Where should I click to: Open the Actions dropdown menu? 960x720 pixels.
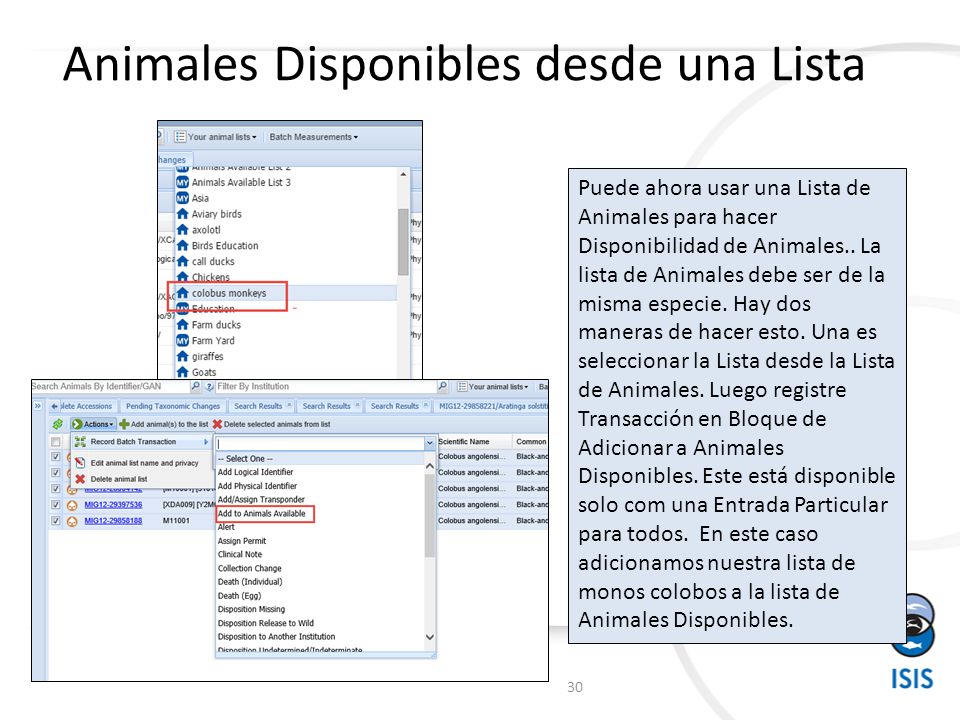(93, 424)
